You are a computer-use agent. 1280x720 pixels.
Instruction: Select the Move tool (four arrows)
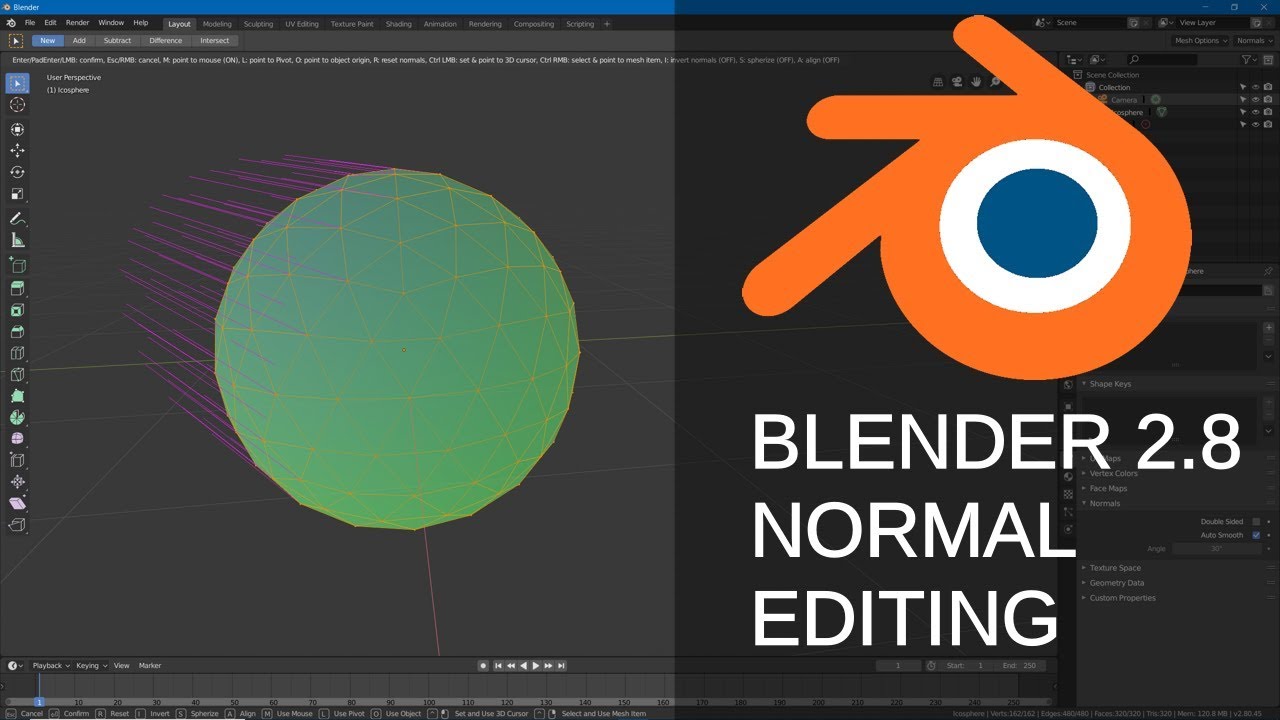[17, 150]
